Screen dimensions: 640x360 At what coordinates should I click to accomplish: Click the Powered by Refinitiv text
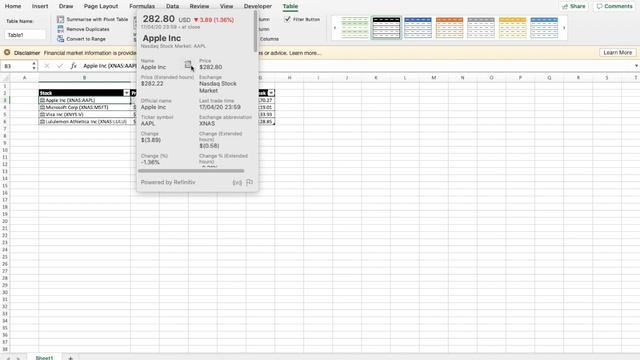pos(168,182)
